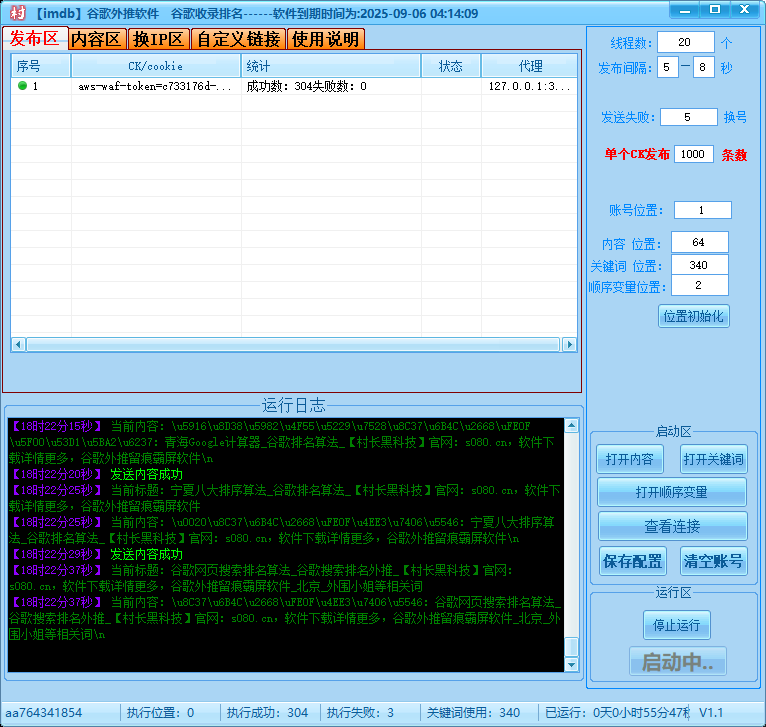Select the 自定义链接 tab

coord(238,39)
